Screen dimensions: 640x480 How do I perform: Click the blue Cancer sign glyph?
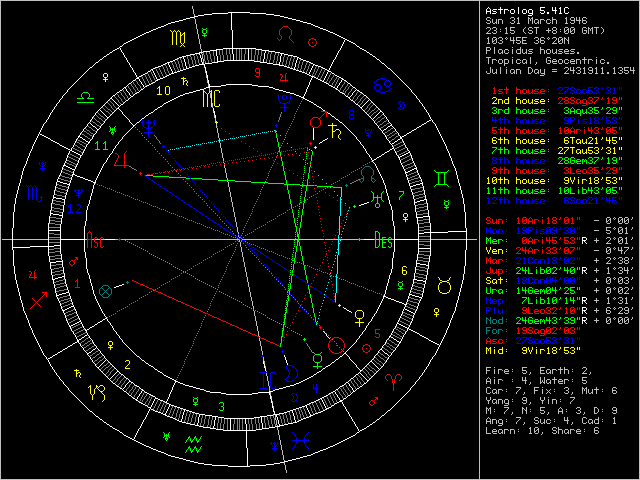383,86
